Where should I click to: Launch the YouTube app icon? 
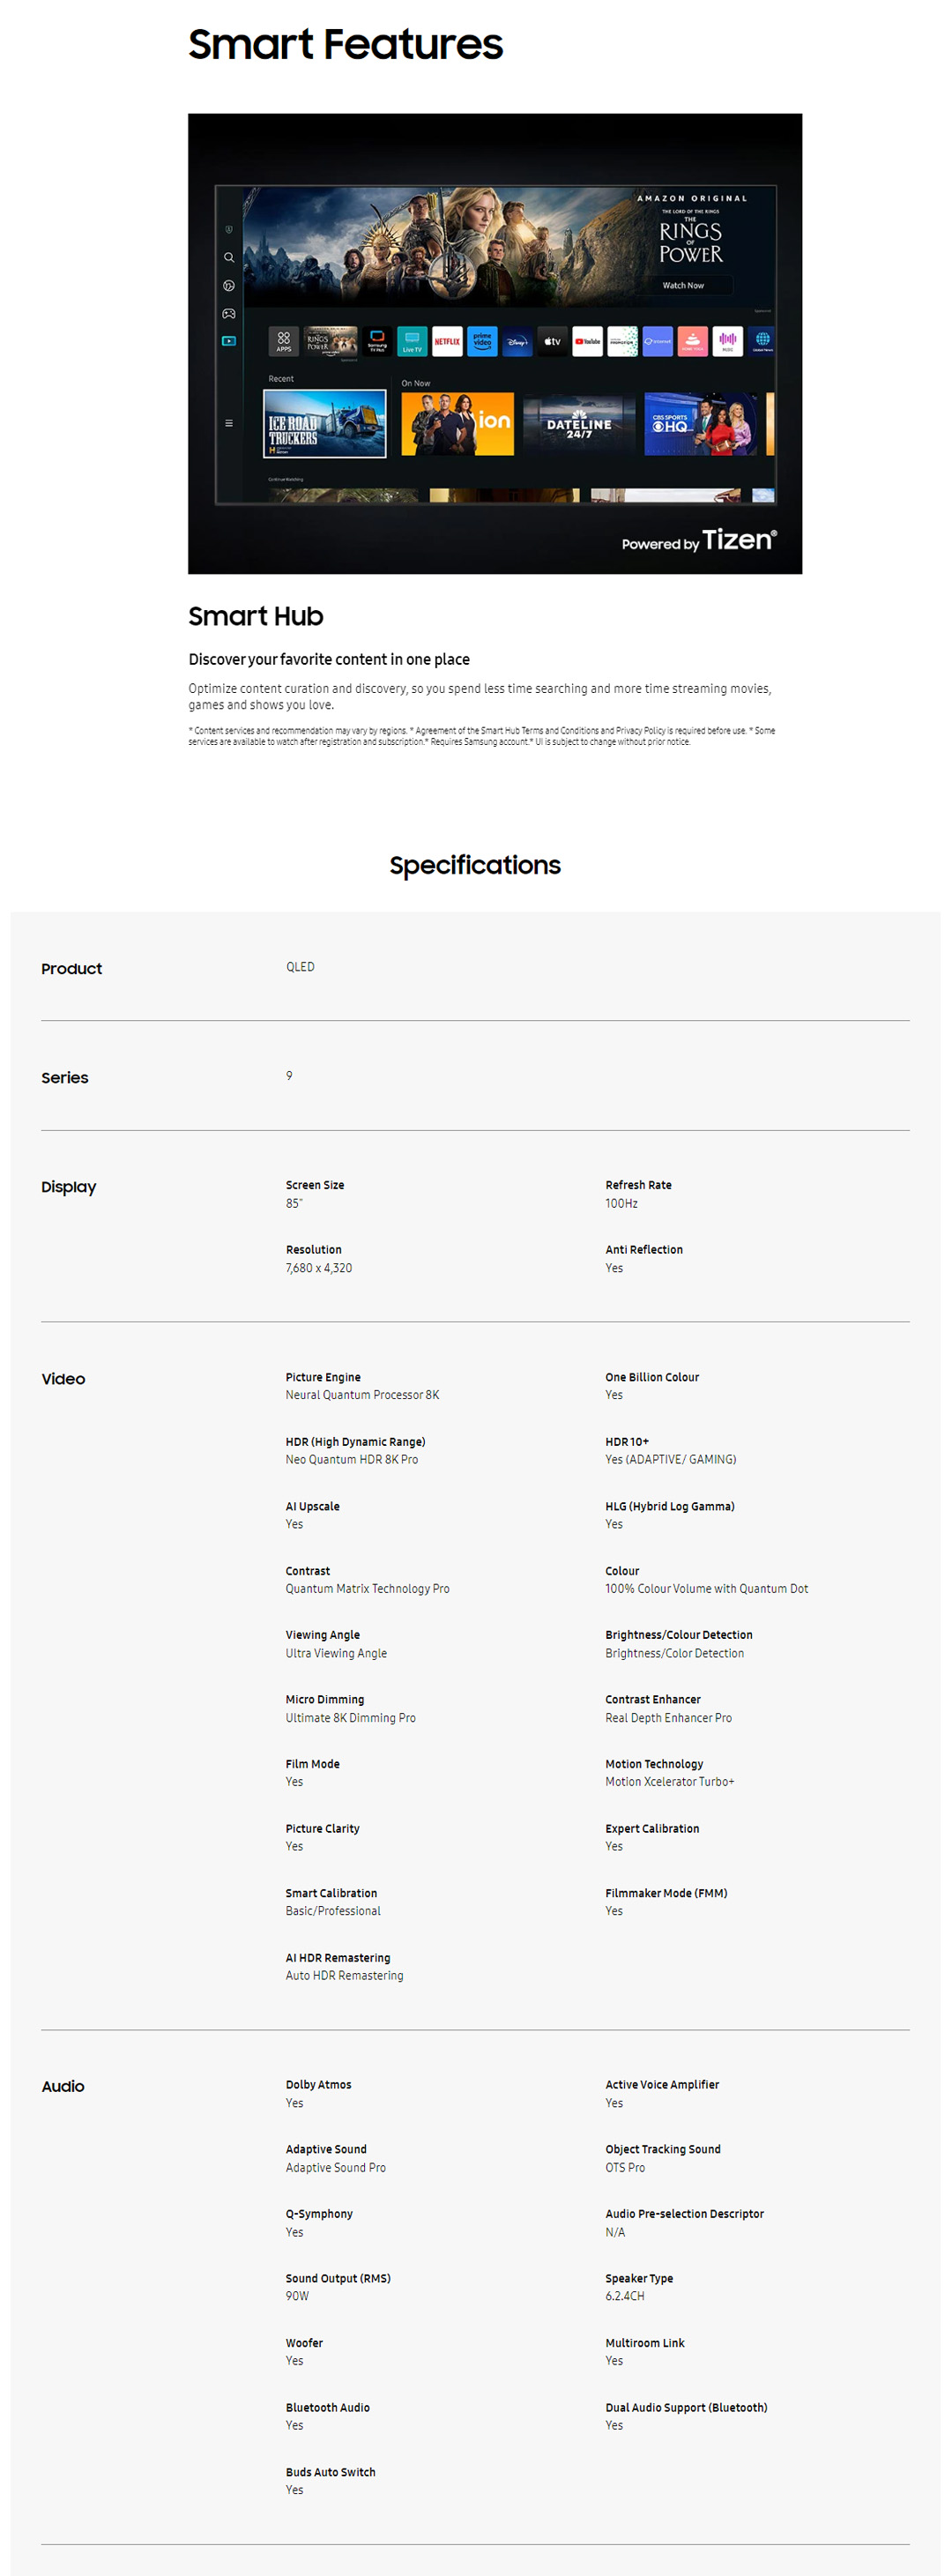click(x=587, y=341)
